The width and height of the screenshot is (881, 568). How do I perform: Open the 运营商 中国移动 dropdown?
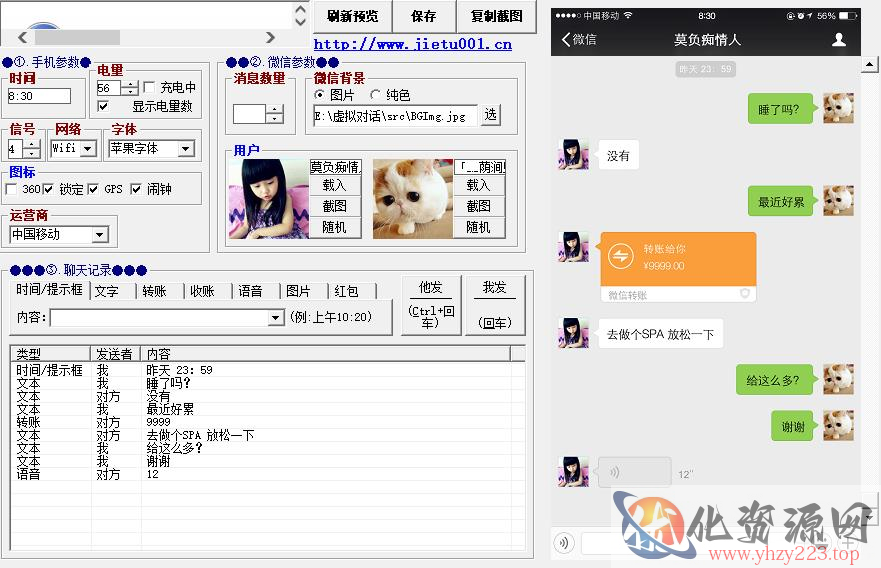point(99,234)
